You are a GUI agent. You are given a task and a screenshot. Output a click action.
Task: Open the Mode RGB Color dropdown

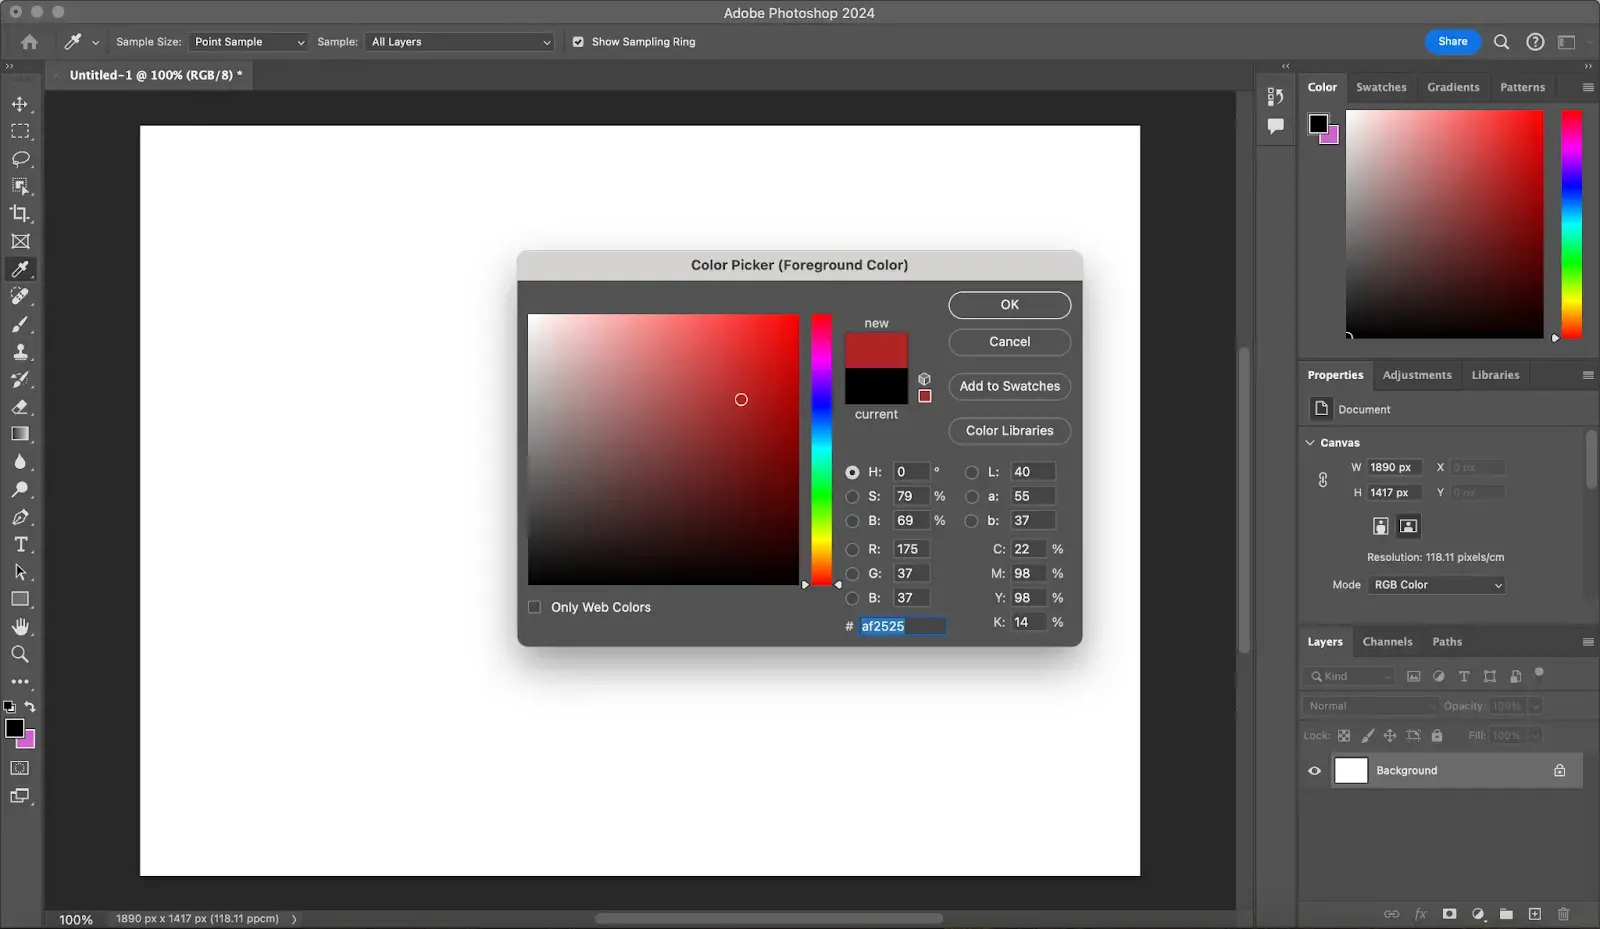tap(1437, 585)
